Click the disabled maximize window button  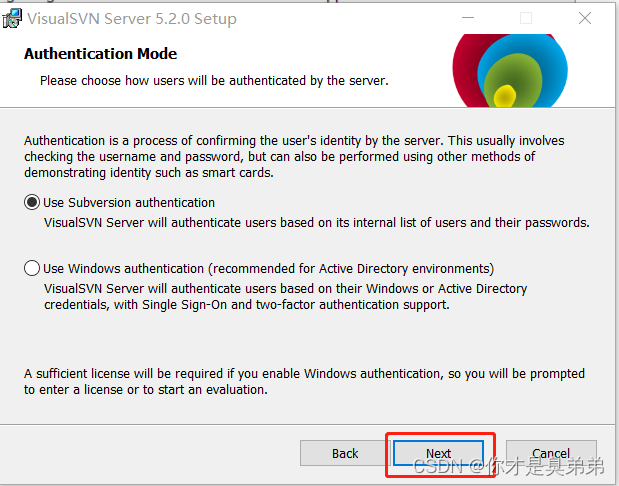(x=525, y=18)
